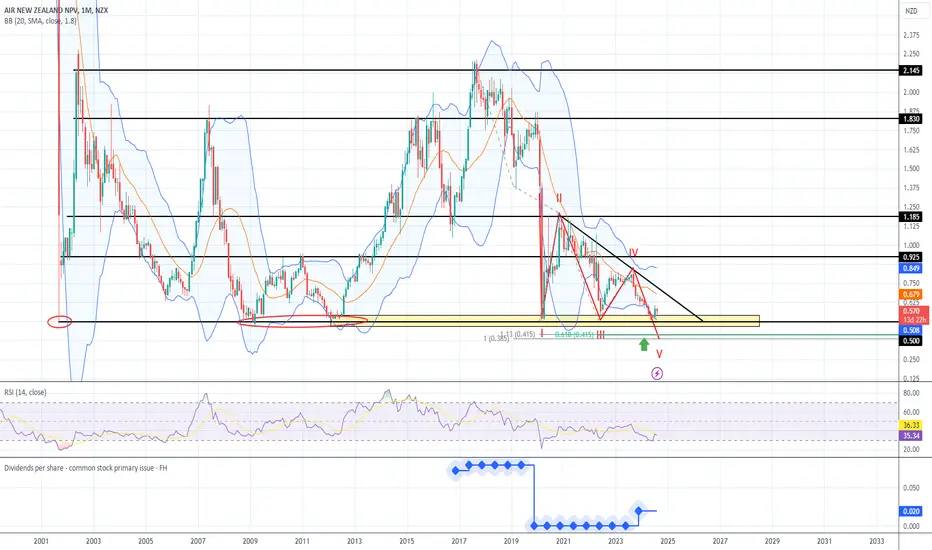Click the 2.145 horizontal line price label
The height and width of the screenshot is (550, 932).
tap(911, 71)
